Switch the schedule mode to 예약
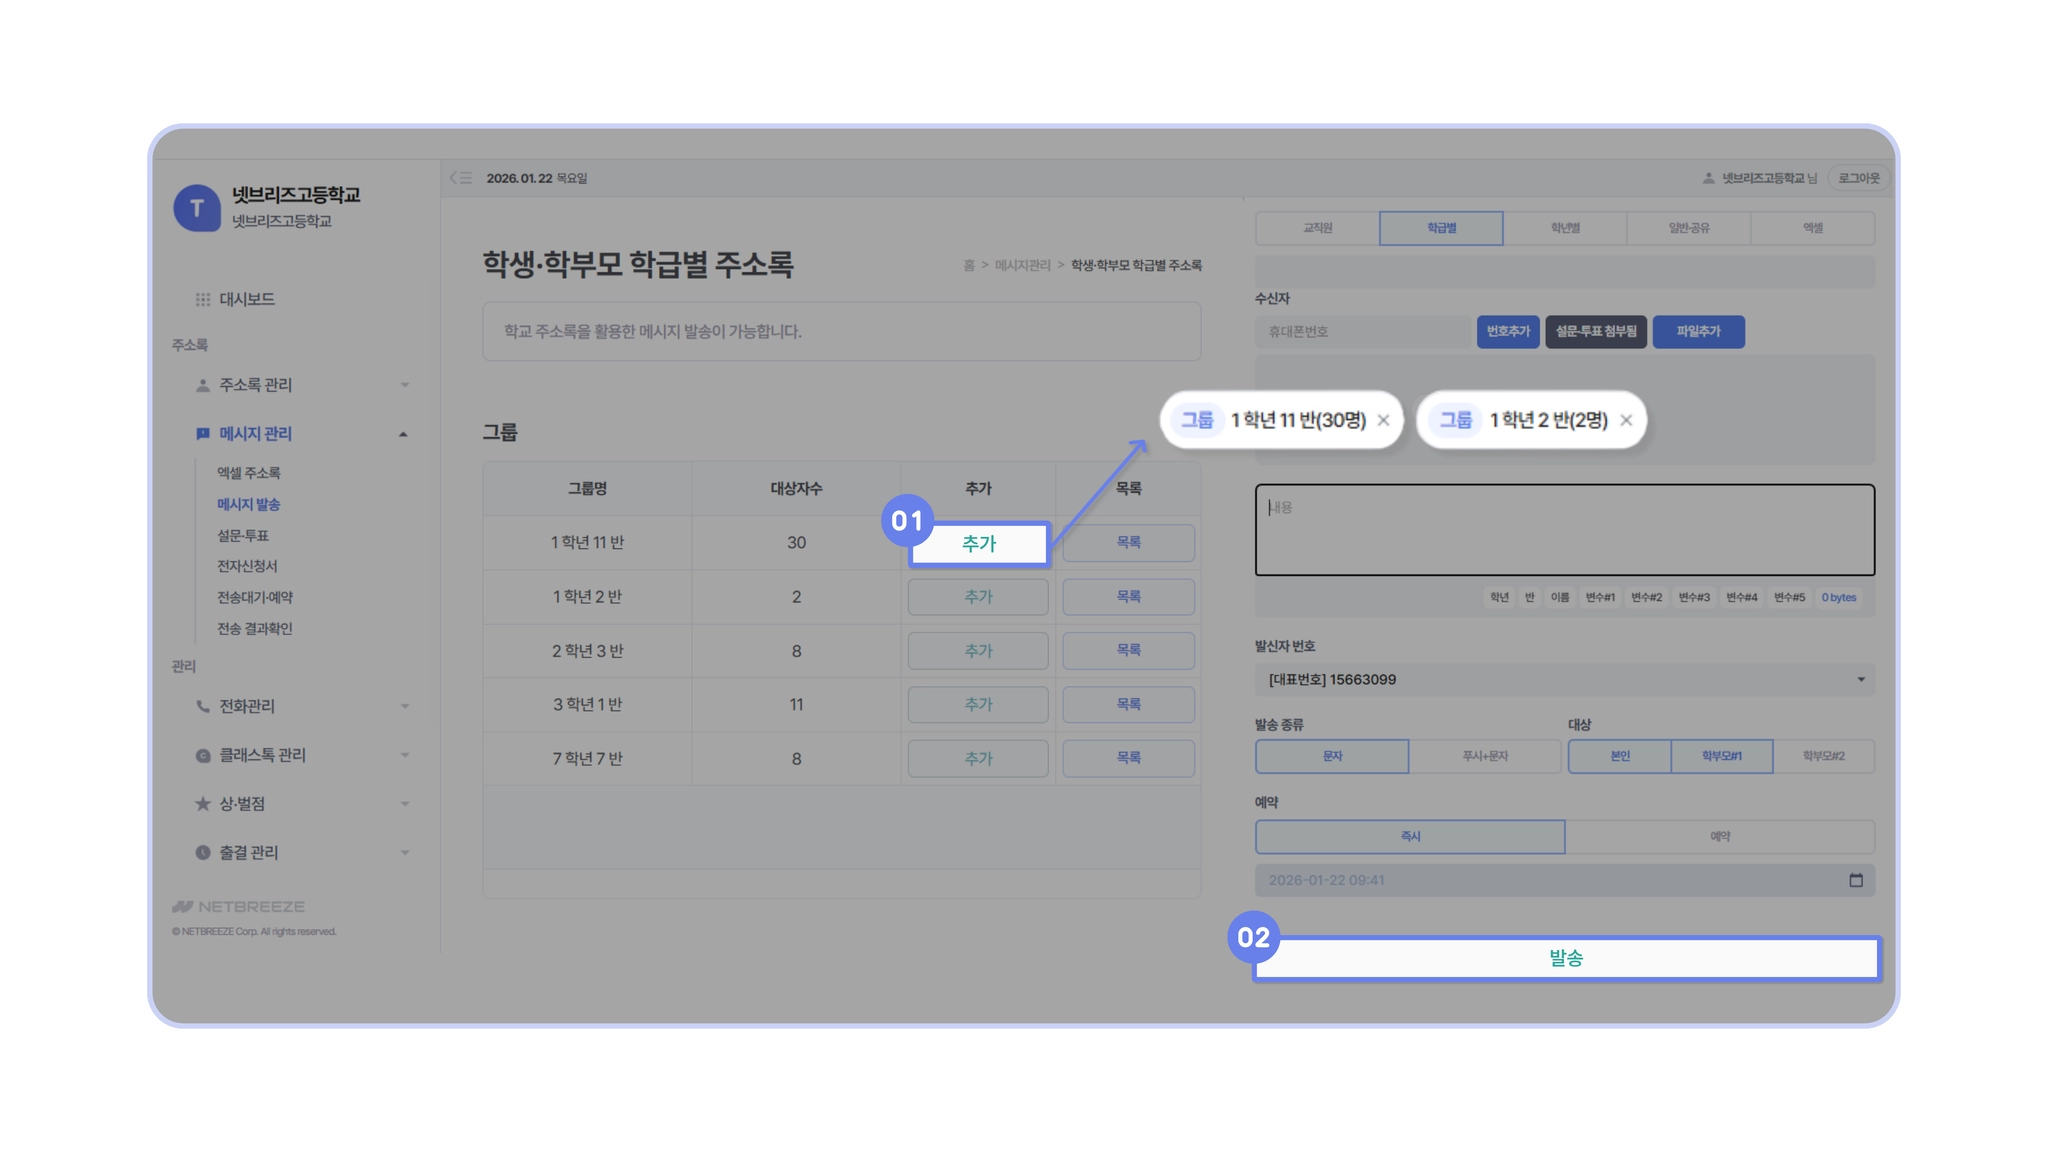Screen dimensions: 2048x1152 [1719, 837]
